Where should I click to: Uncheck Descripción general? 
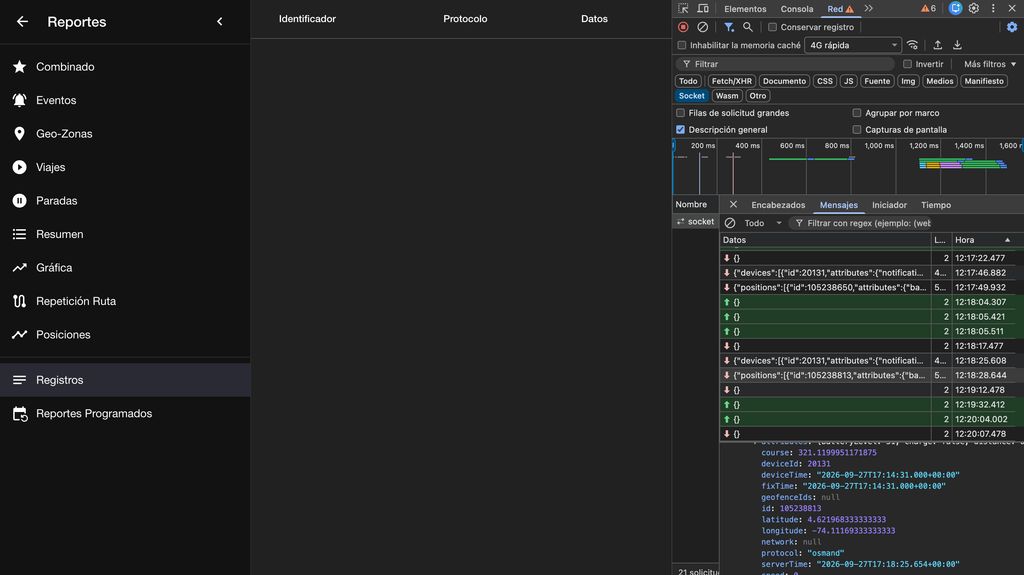680,129
